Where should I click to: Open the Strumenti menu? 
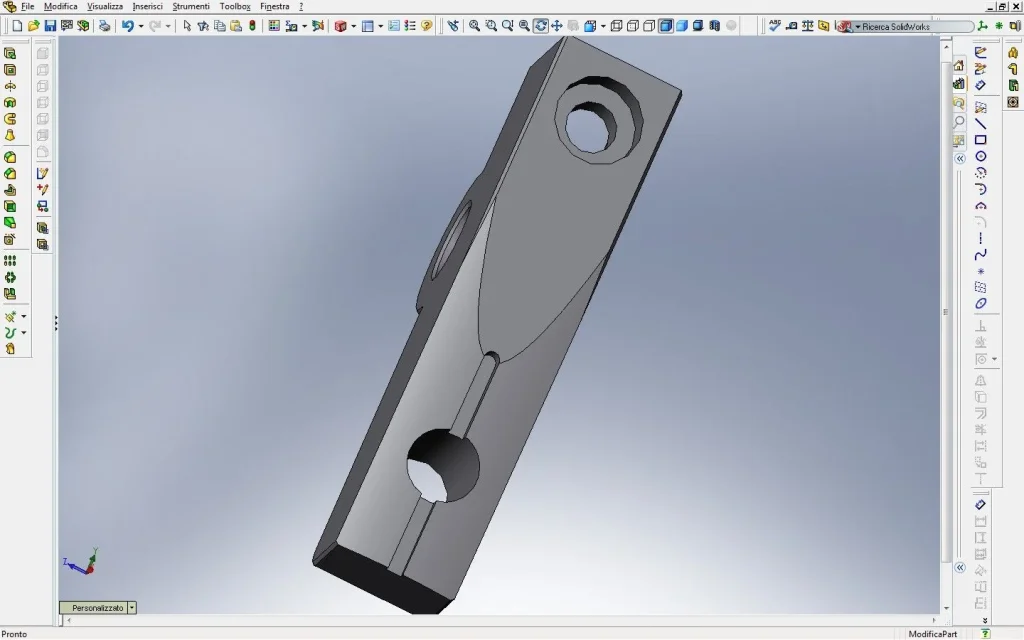[x=191, y=6]
